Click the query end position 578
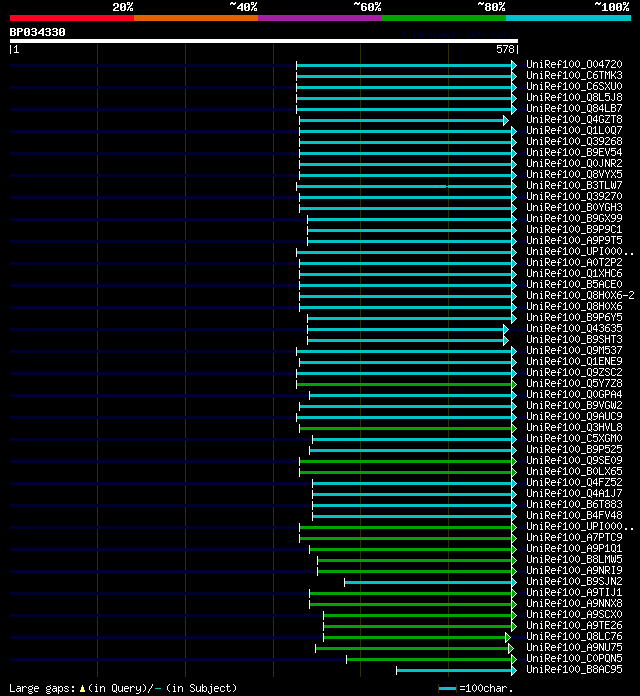Viewport: 640px width, 696px height. pos(505,49)
